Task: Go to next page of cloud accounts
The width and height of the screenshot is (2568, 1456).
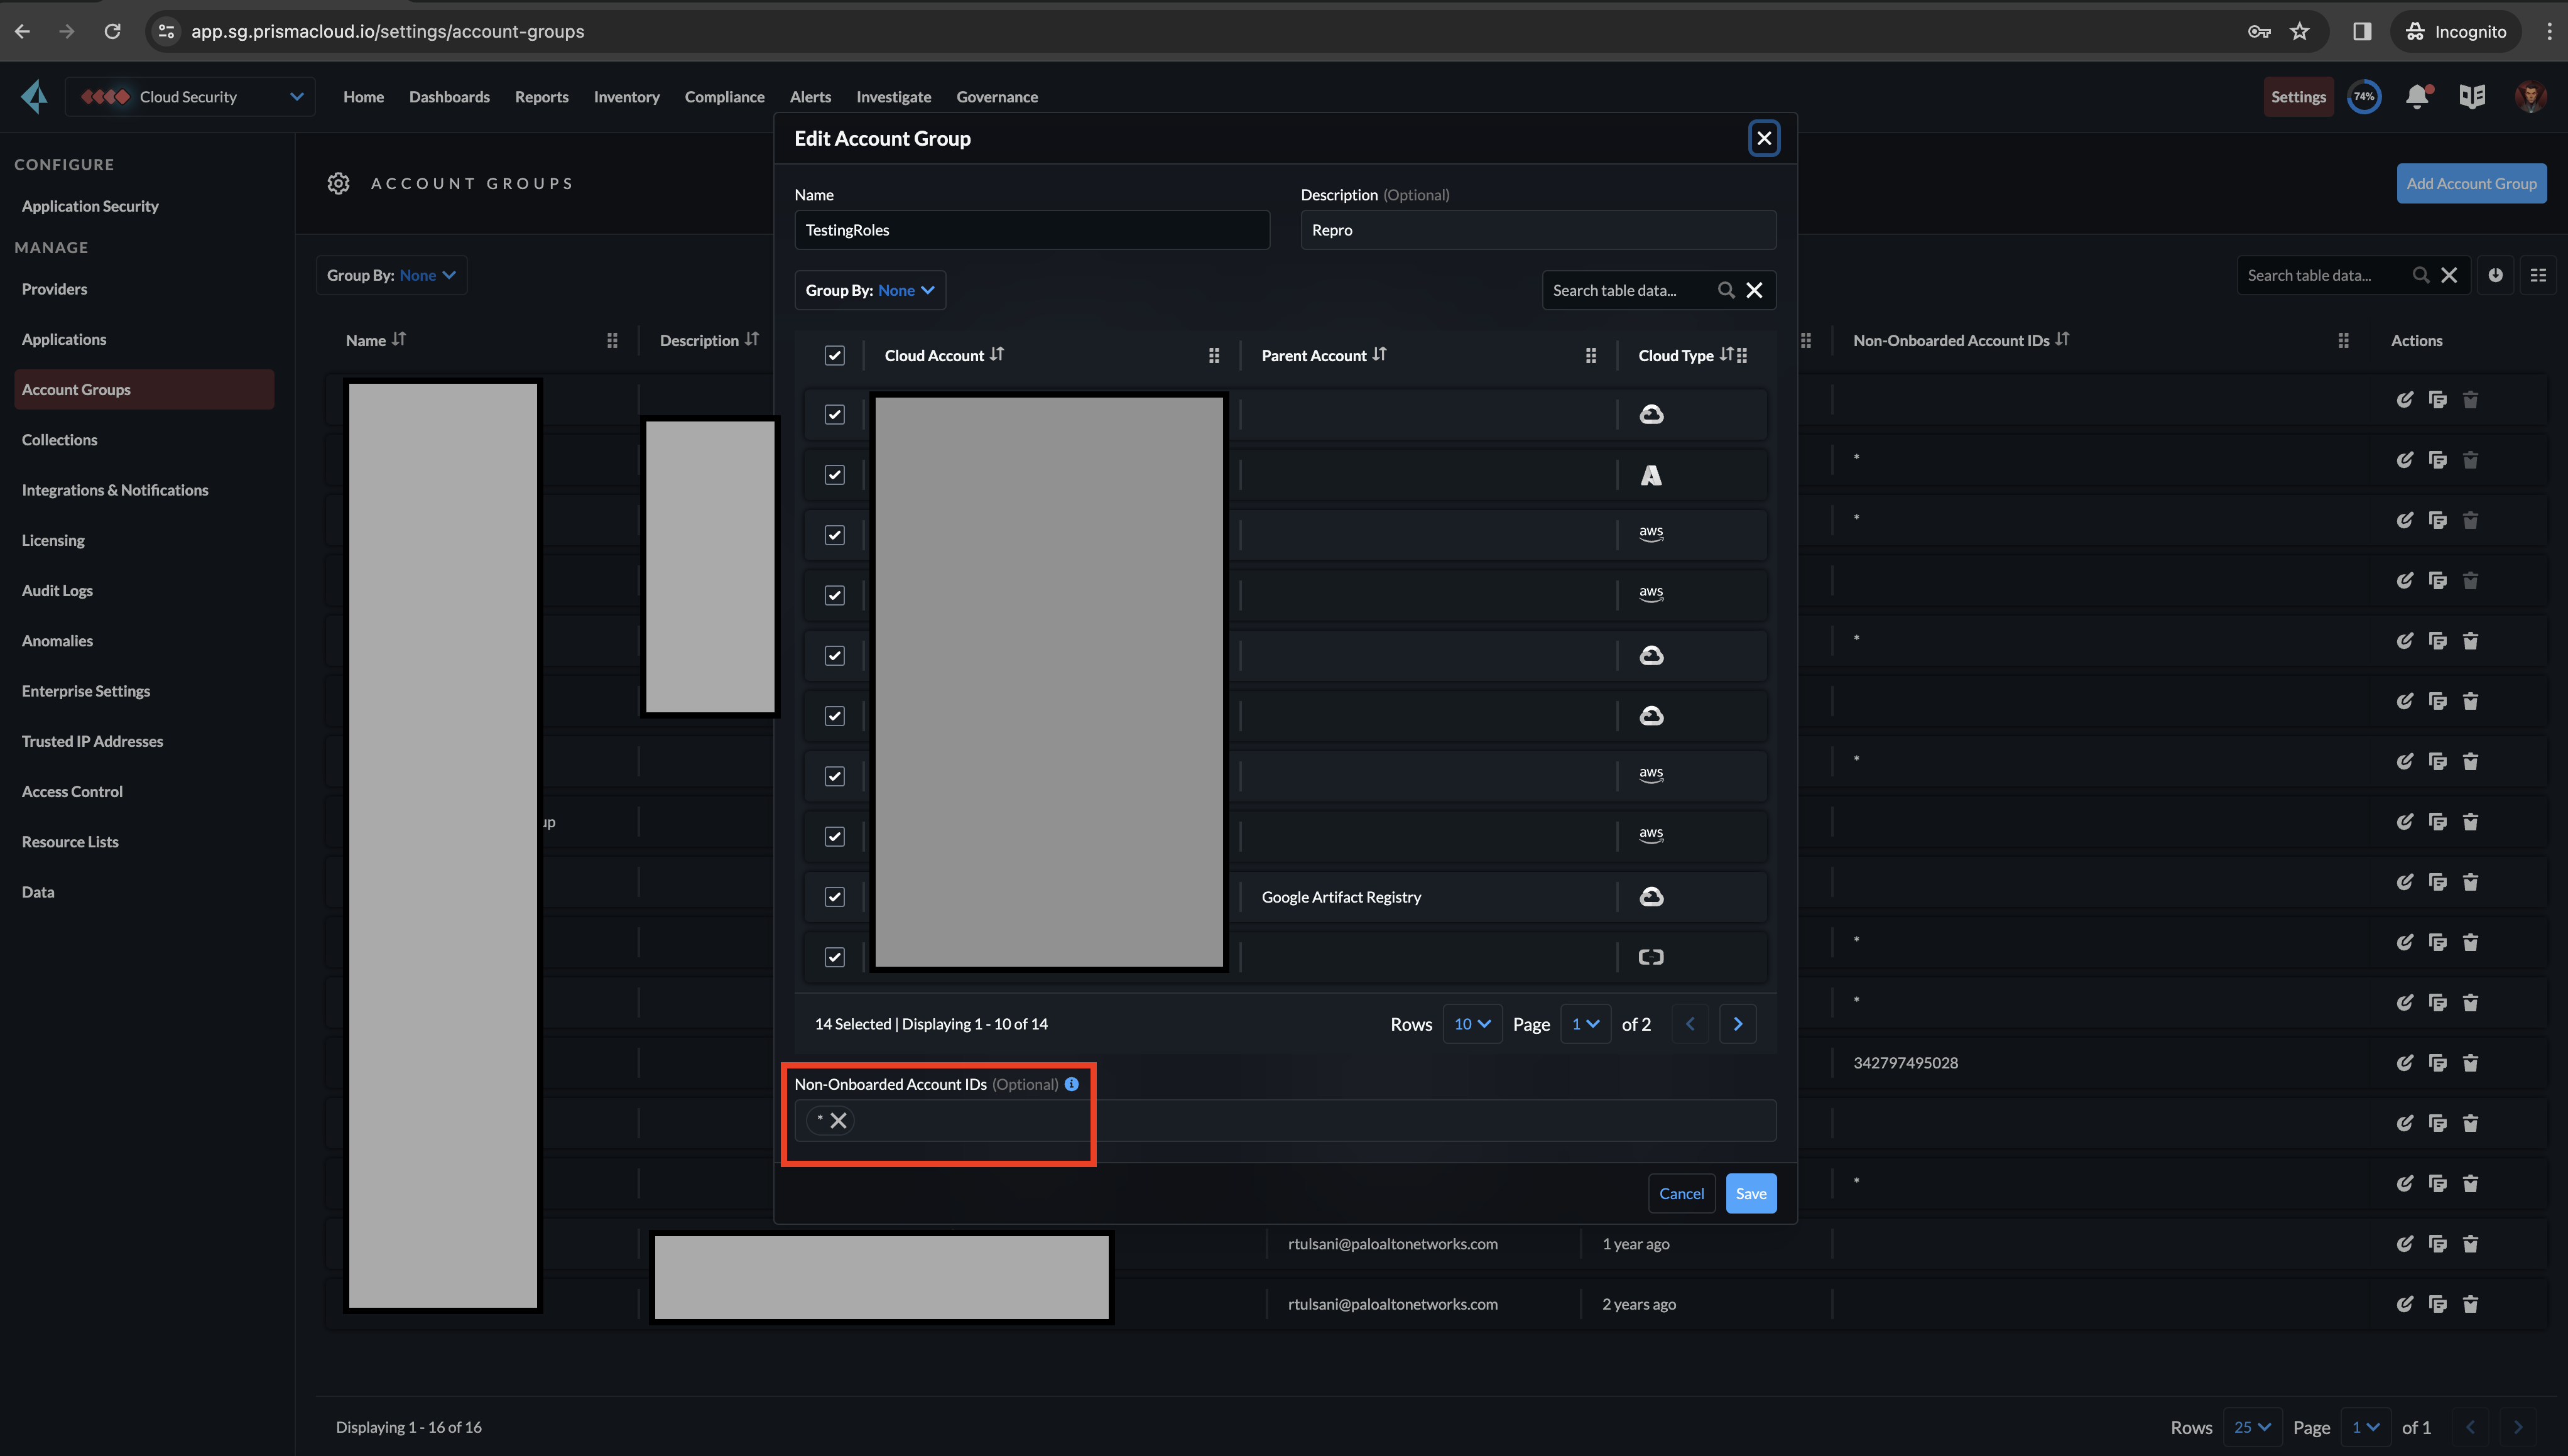Action: coord(1738,1024)
